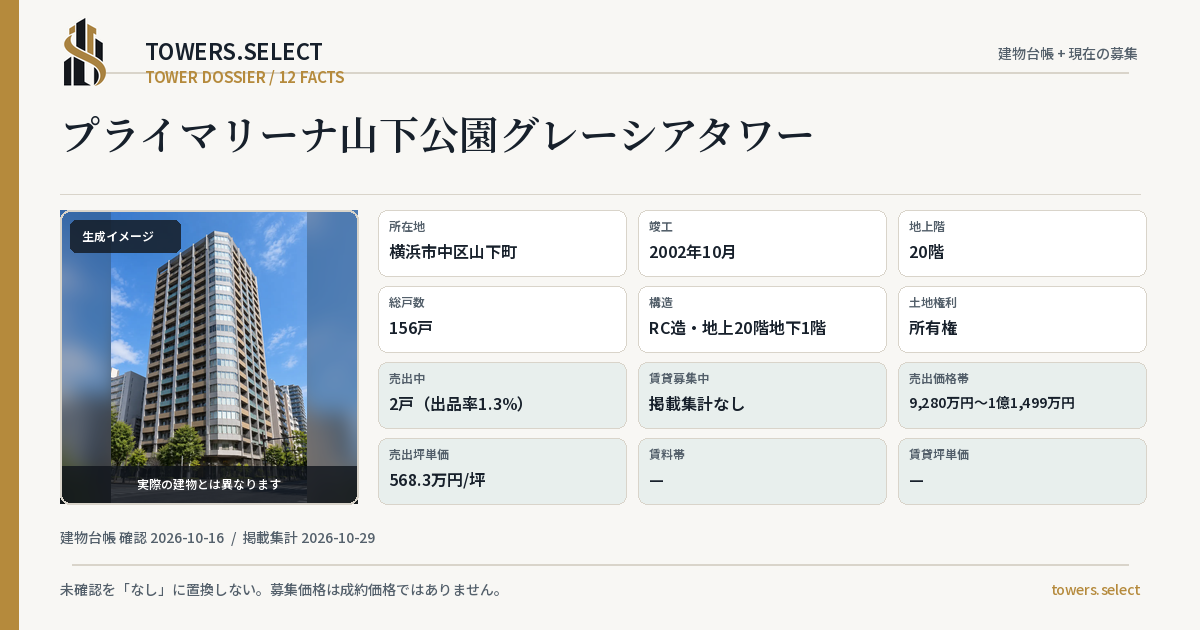Select the 売出坪単価 568.3万円/坪 card
The image size is (1200, 630).
502,471
